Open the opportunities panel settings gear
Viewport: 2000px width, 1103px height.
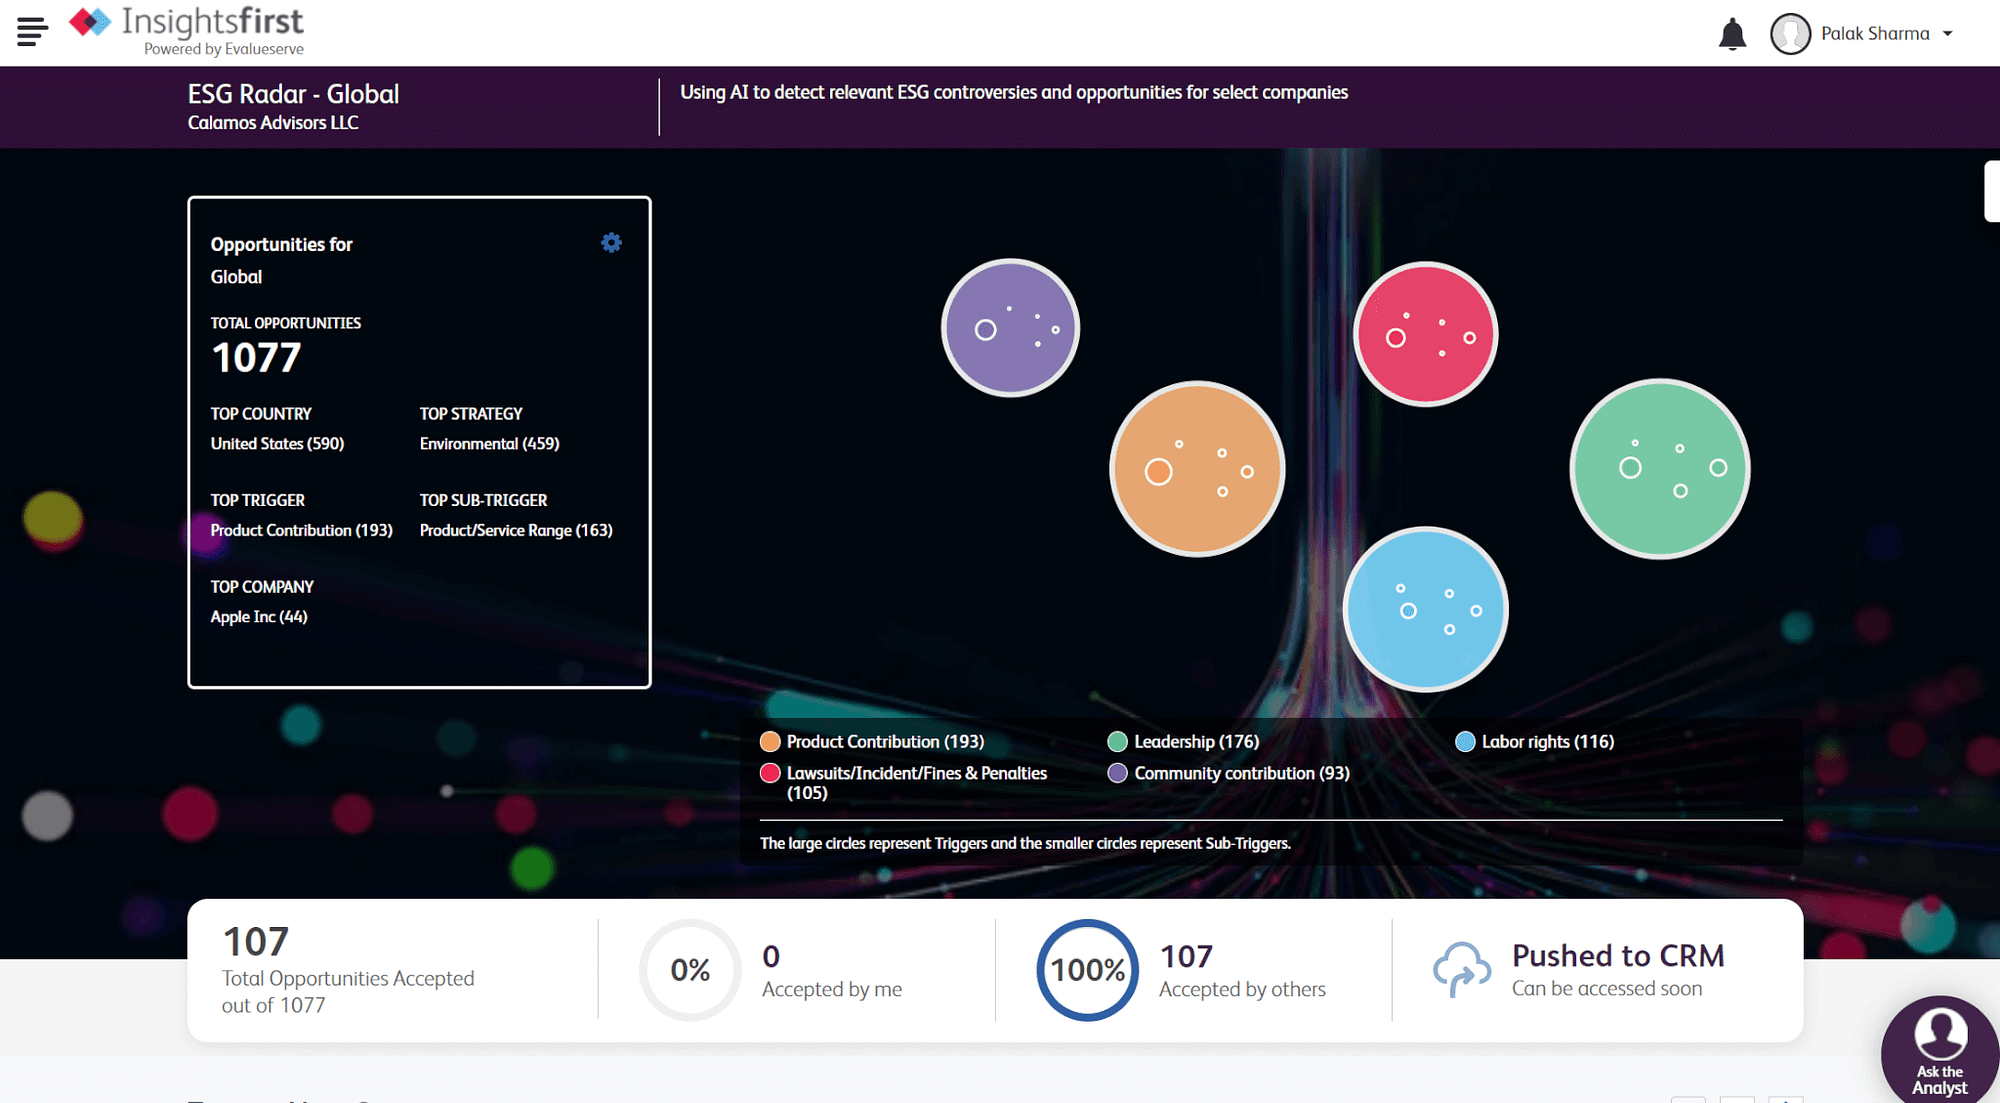[x=611, y=243]
